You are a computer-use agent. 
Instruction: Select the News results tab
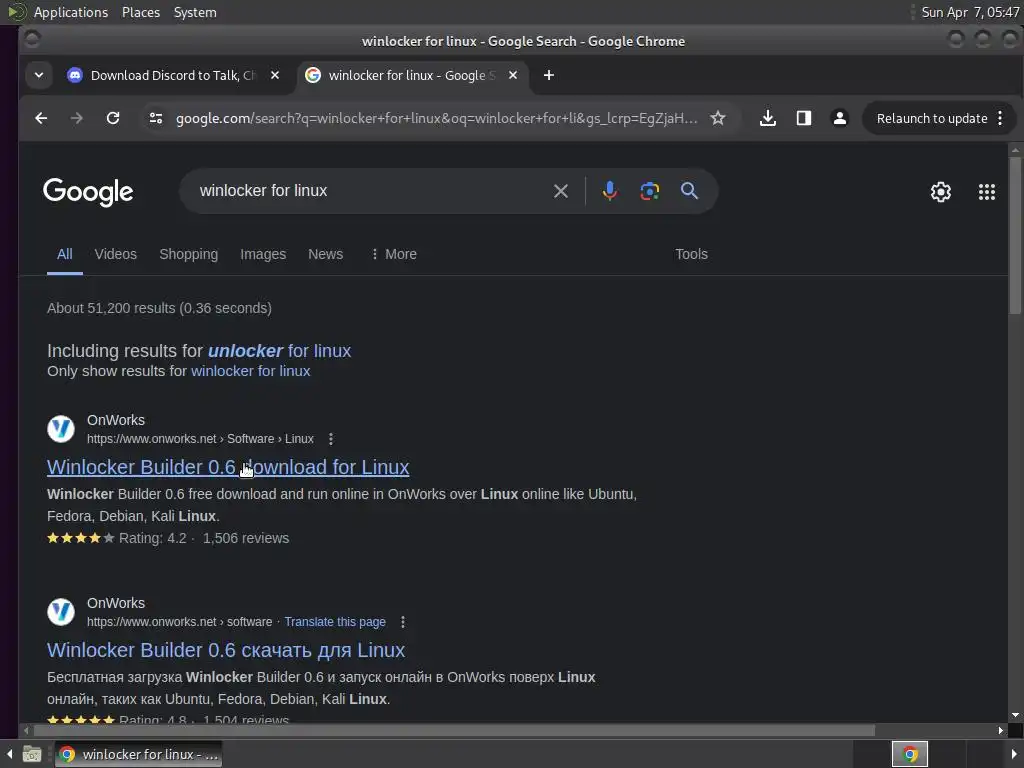pyautogui.click(x=325, y=254)
